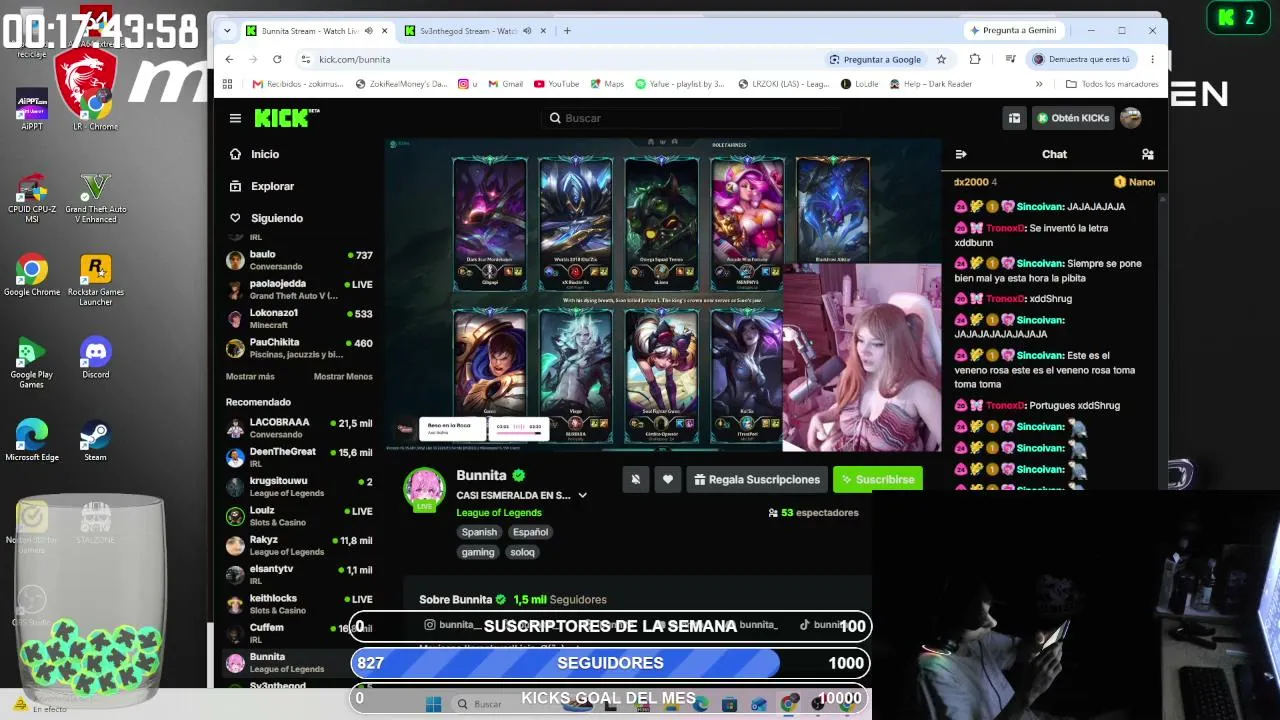Open Todos los marcadores folder

[x=1112, y=84]
